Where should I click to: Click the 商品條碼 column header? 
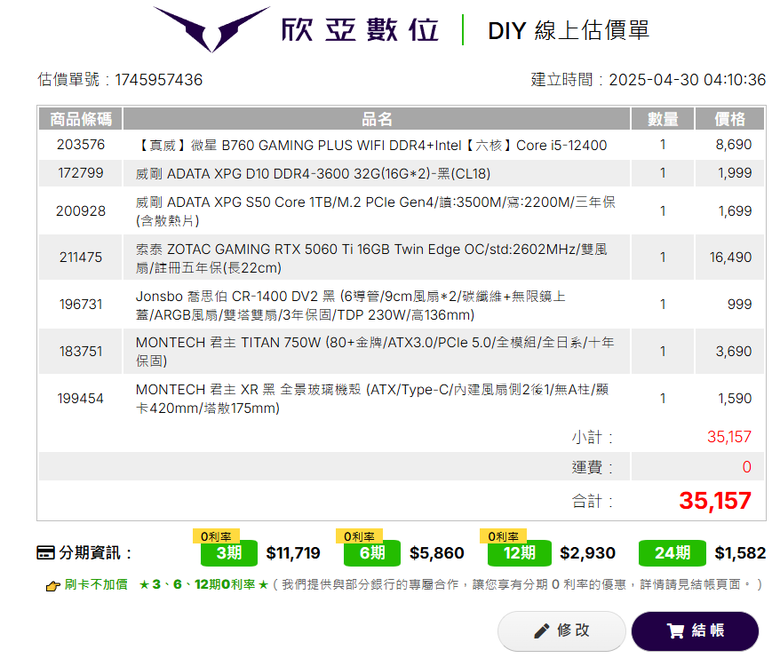pyautogui.click(x=81, y=119)
